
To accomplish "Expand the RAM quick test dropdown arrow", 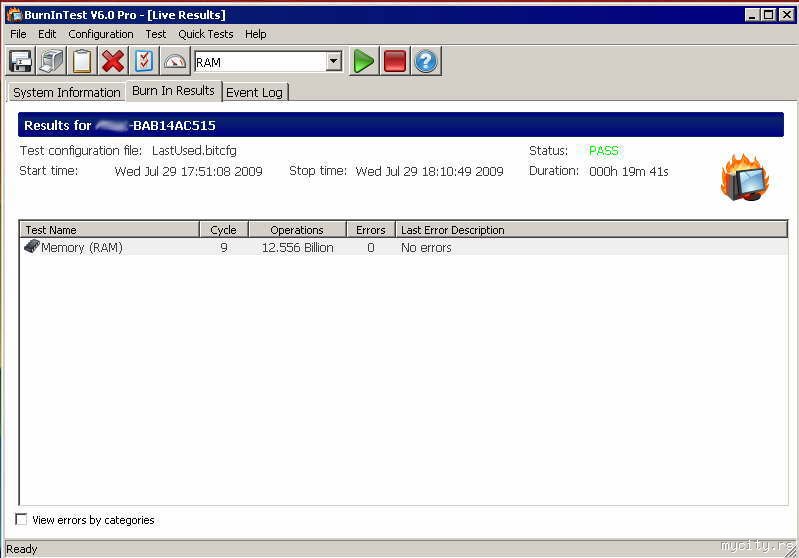I will [334, 62].
